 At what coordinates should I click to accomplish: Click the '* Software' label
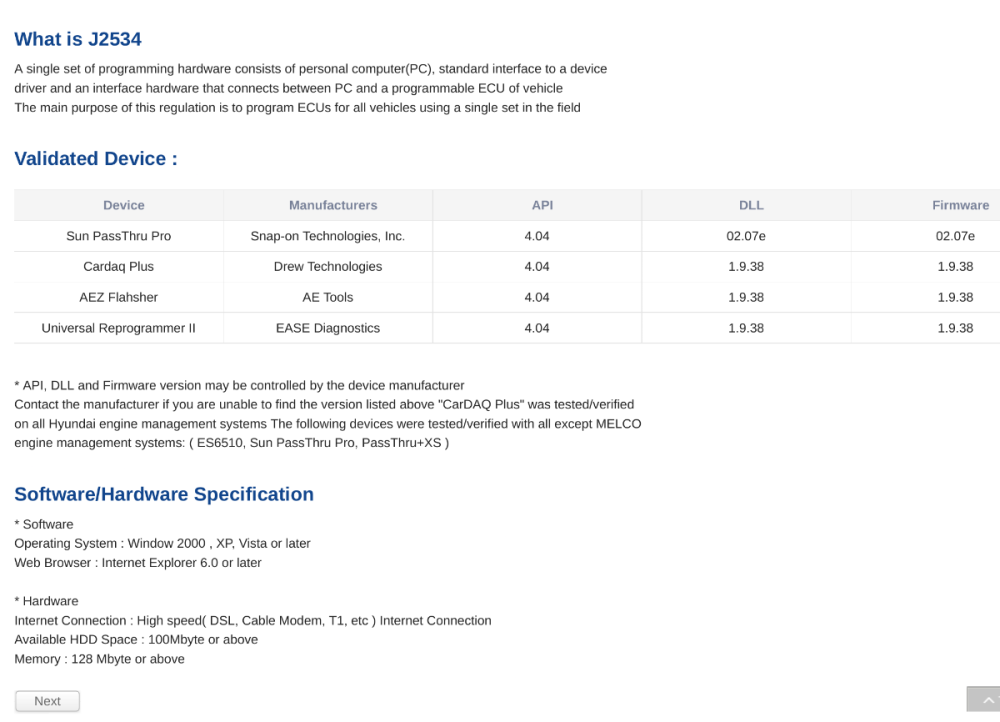pos(44,524)
